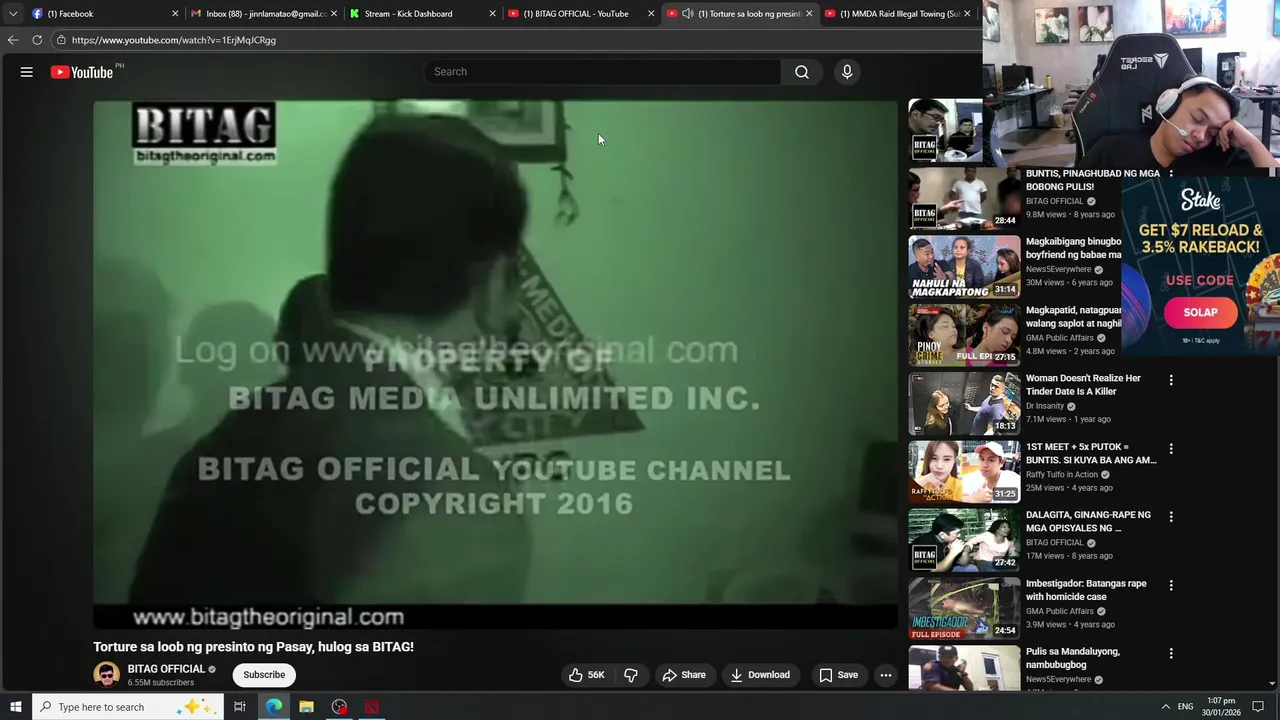Expand the browser tab search dropdown
The height and width of the screenshot is (720, 1280).
point(13,14)
